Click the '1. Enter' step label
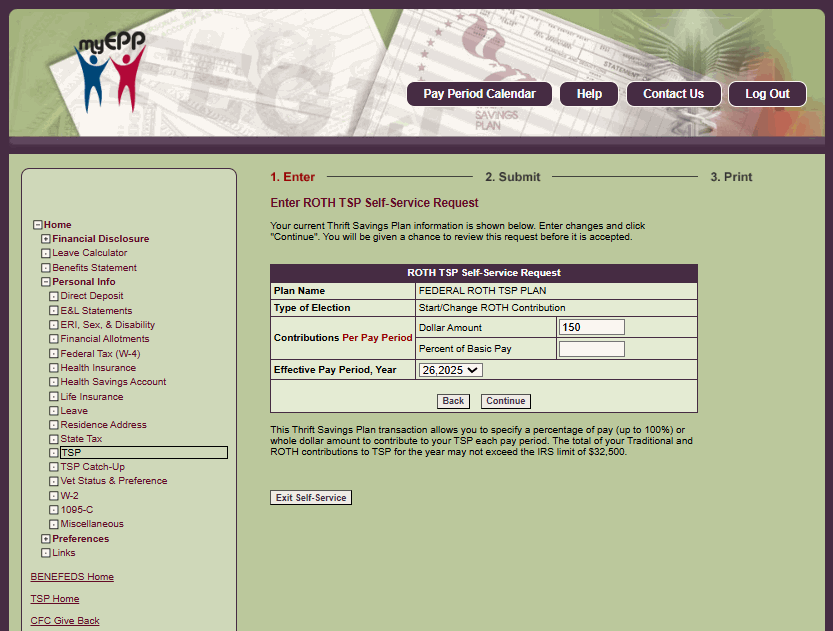Screen dimensions: 833x631 [x=292, y=177]
